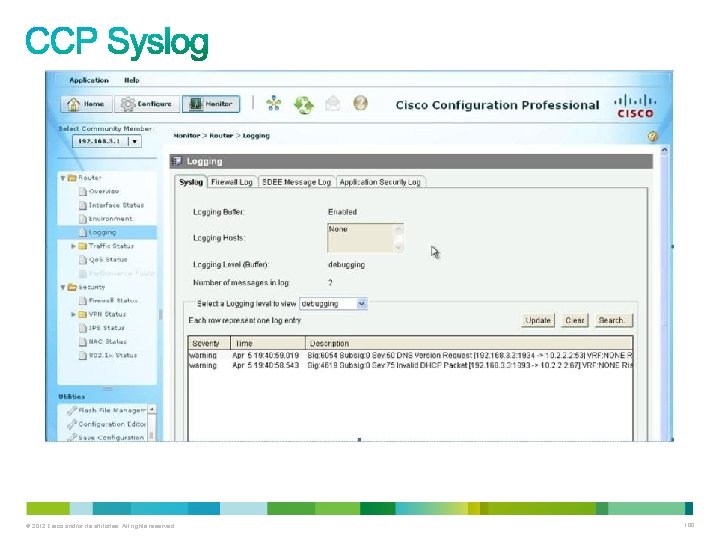This screenshot has width=720, height=540.
Task: Open the logging level to view dropdown
Action: coord(333,304)
